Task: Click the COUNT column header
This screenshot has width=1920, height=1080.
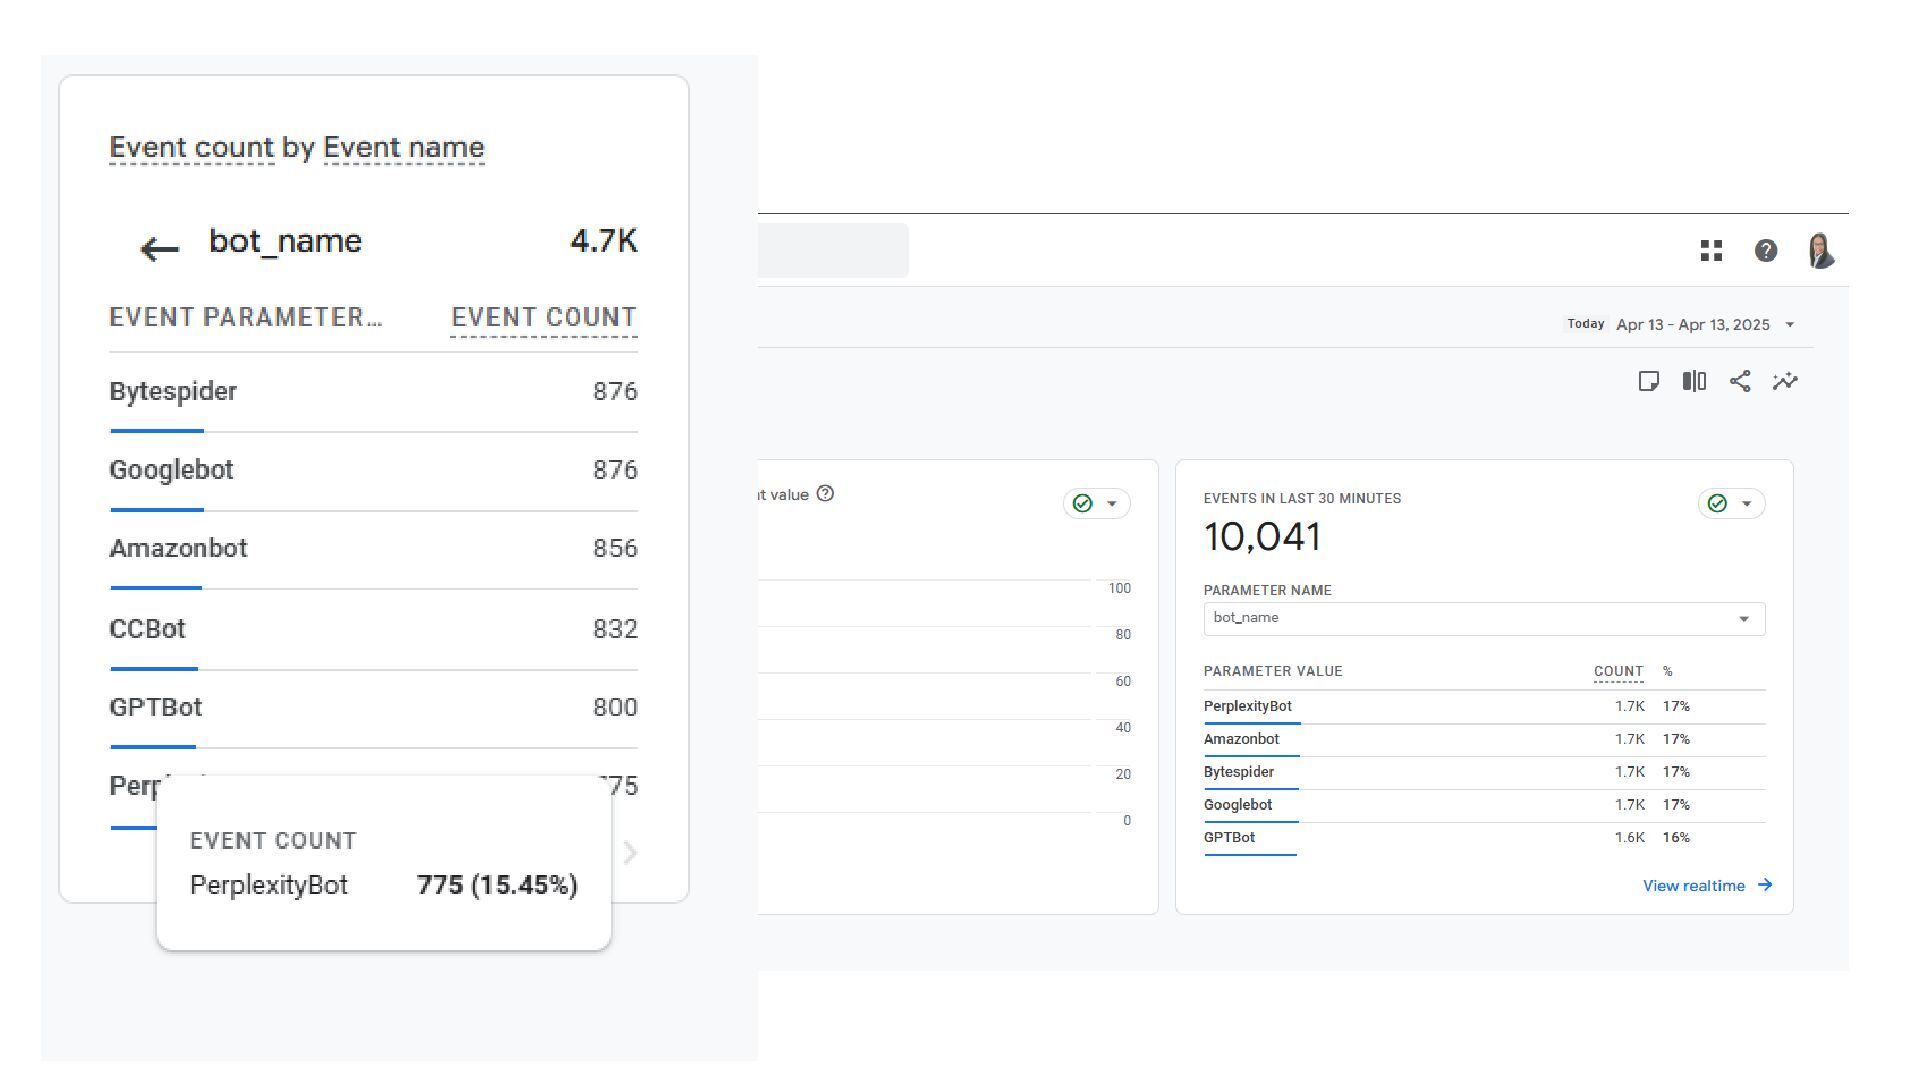Action: 1618,672
